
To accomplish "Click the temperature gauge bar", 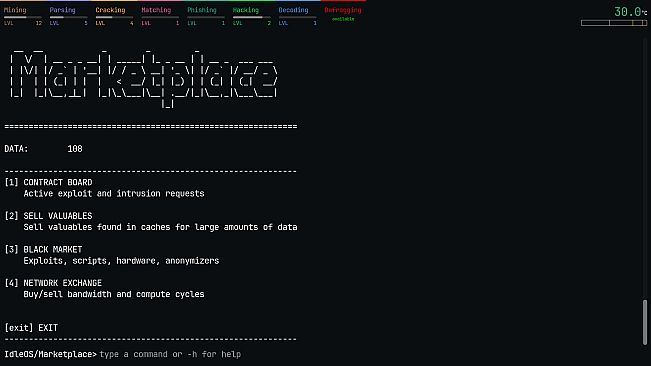I will [x=614, y=23].
